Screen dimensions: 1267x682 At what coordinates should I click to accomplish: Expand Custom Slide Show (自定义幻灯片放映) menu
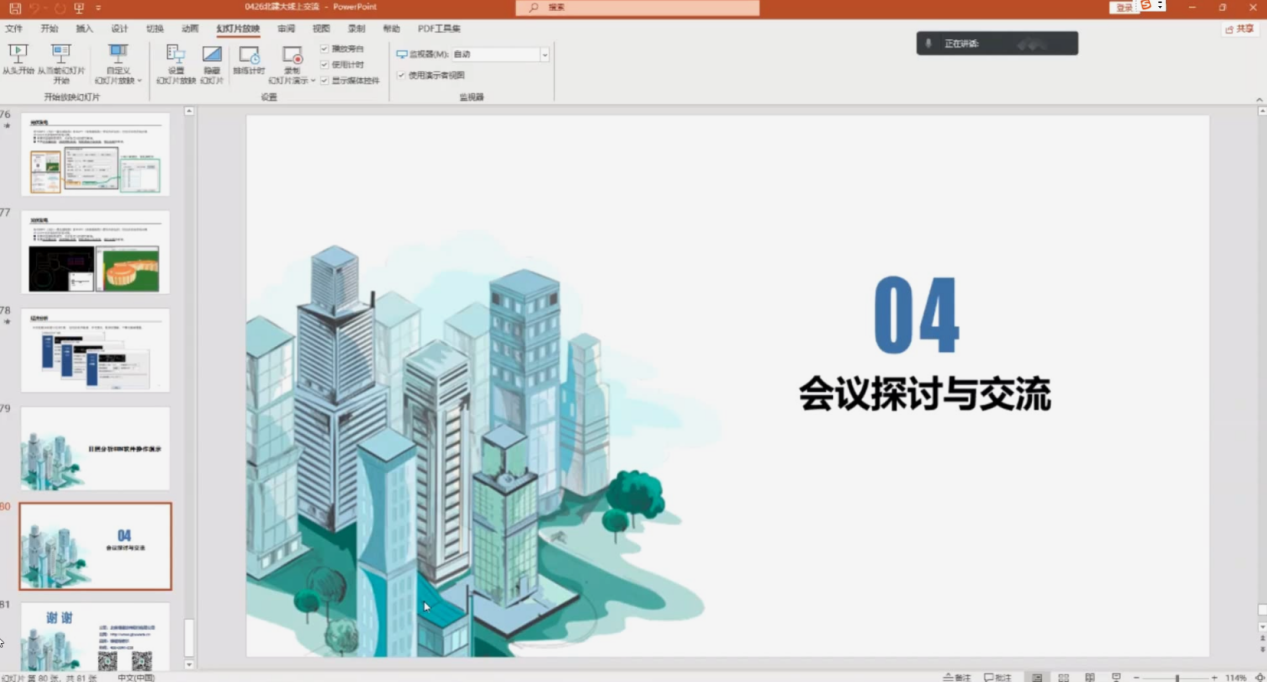[118, 64]
